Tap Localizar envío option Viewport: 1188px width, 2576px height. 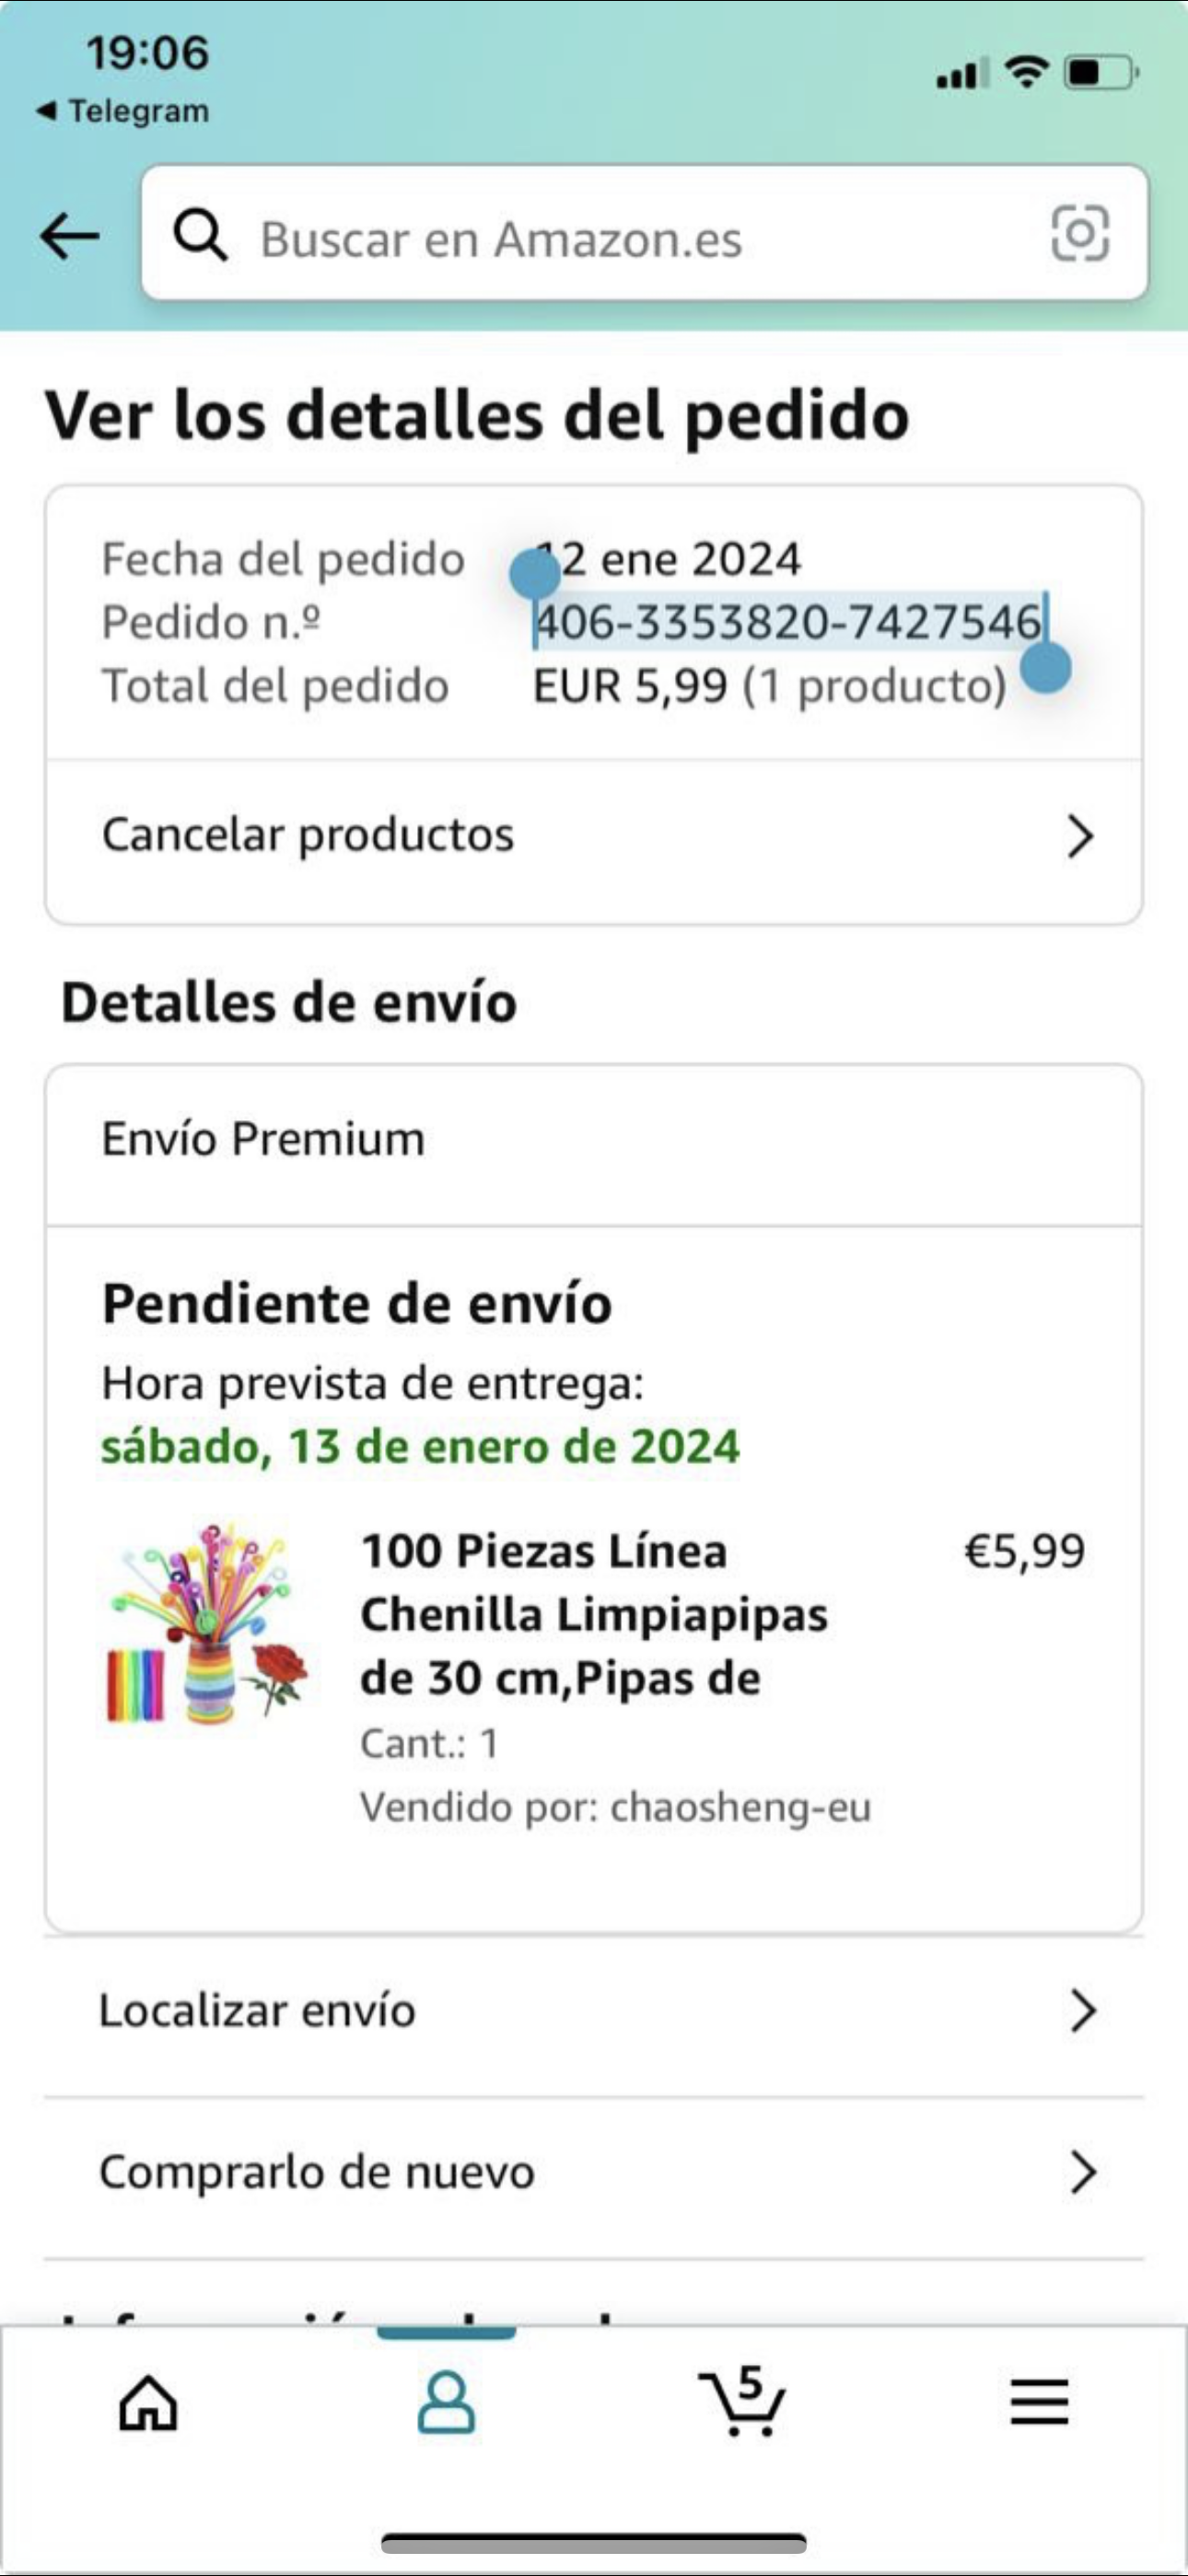(257, 2011)
